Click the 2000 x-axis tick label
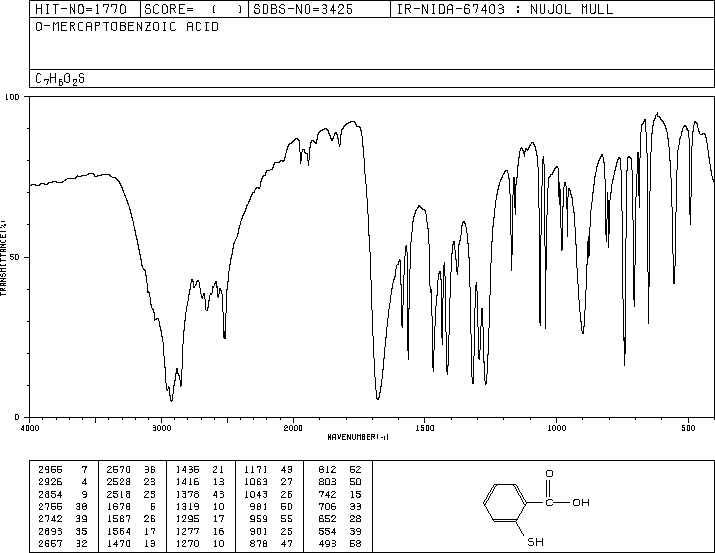This screenshot has height=553, width=715. tap(293, 428)
